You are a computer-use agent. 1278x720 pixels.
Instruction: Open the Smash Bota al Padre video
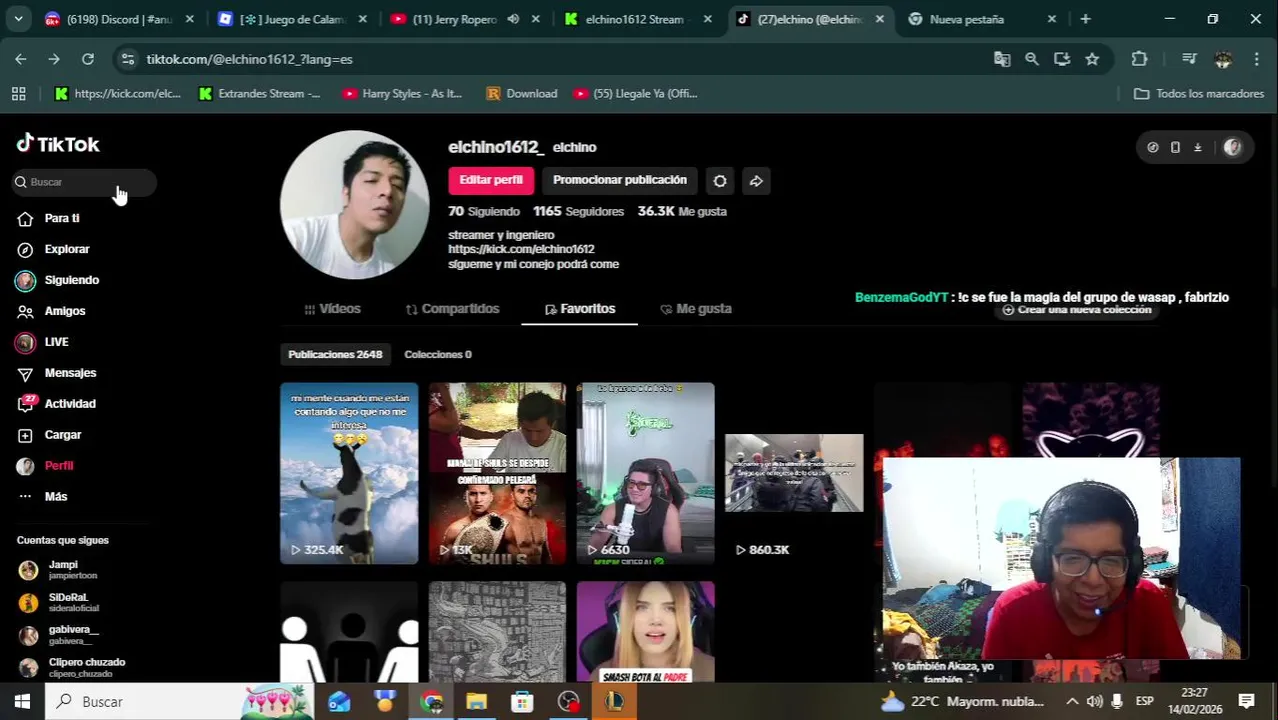tap(645, 632)
